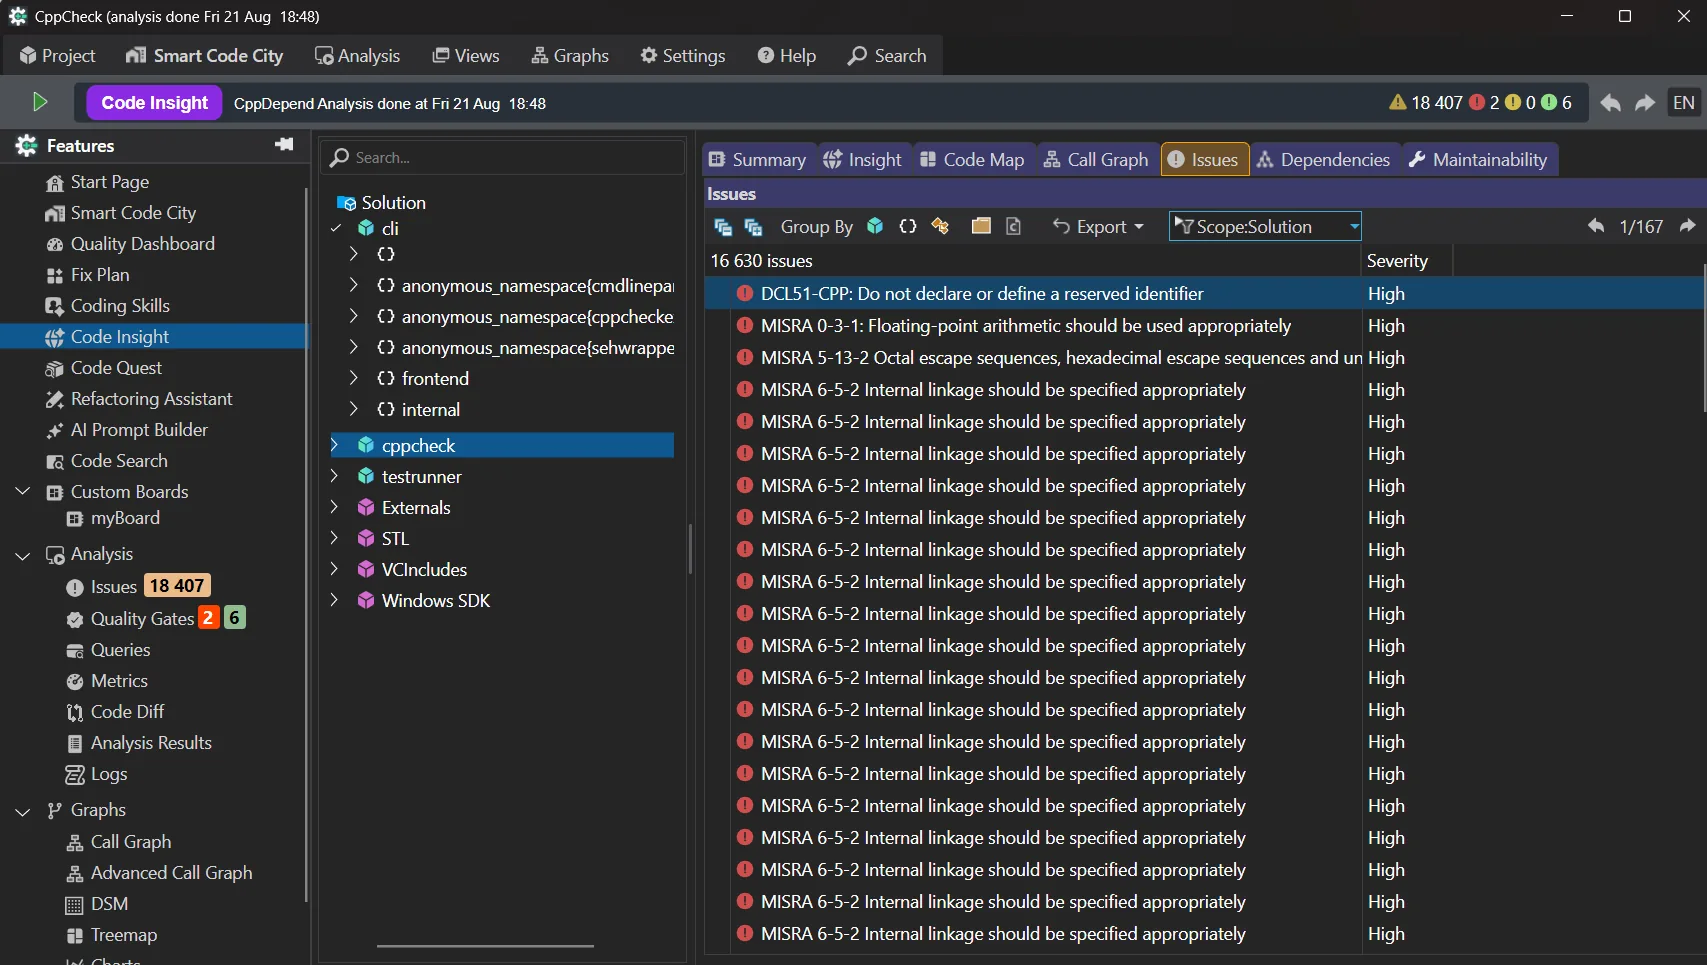Screen dimensions: 1707x965
Task: Toggle the Features panel pin icon
Action: [x=284, y=145]
